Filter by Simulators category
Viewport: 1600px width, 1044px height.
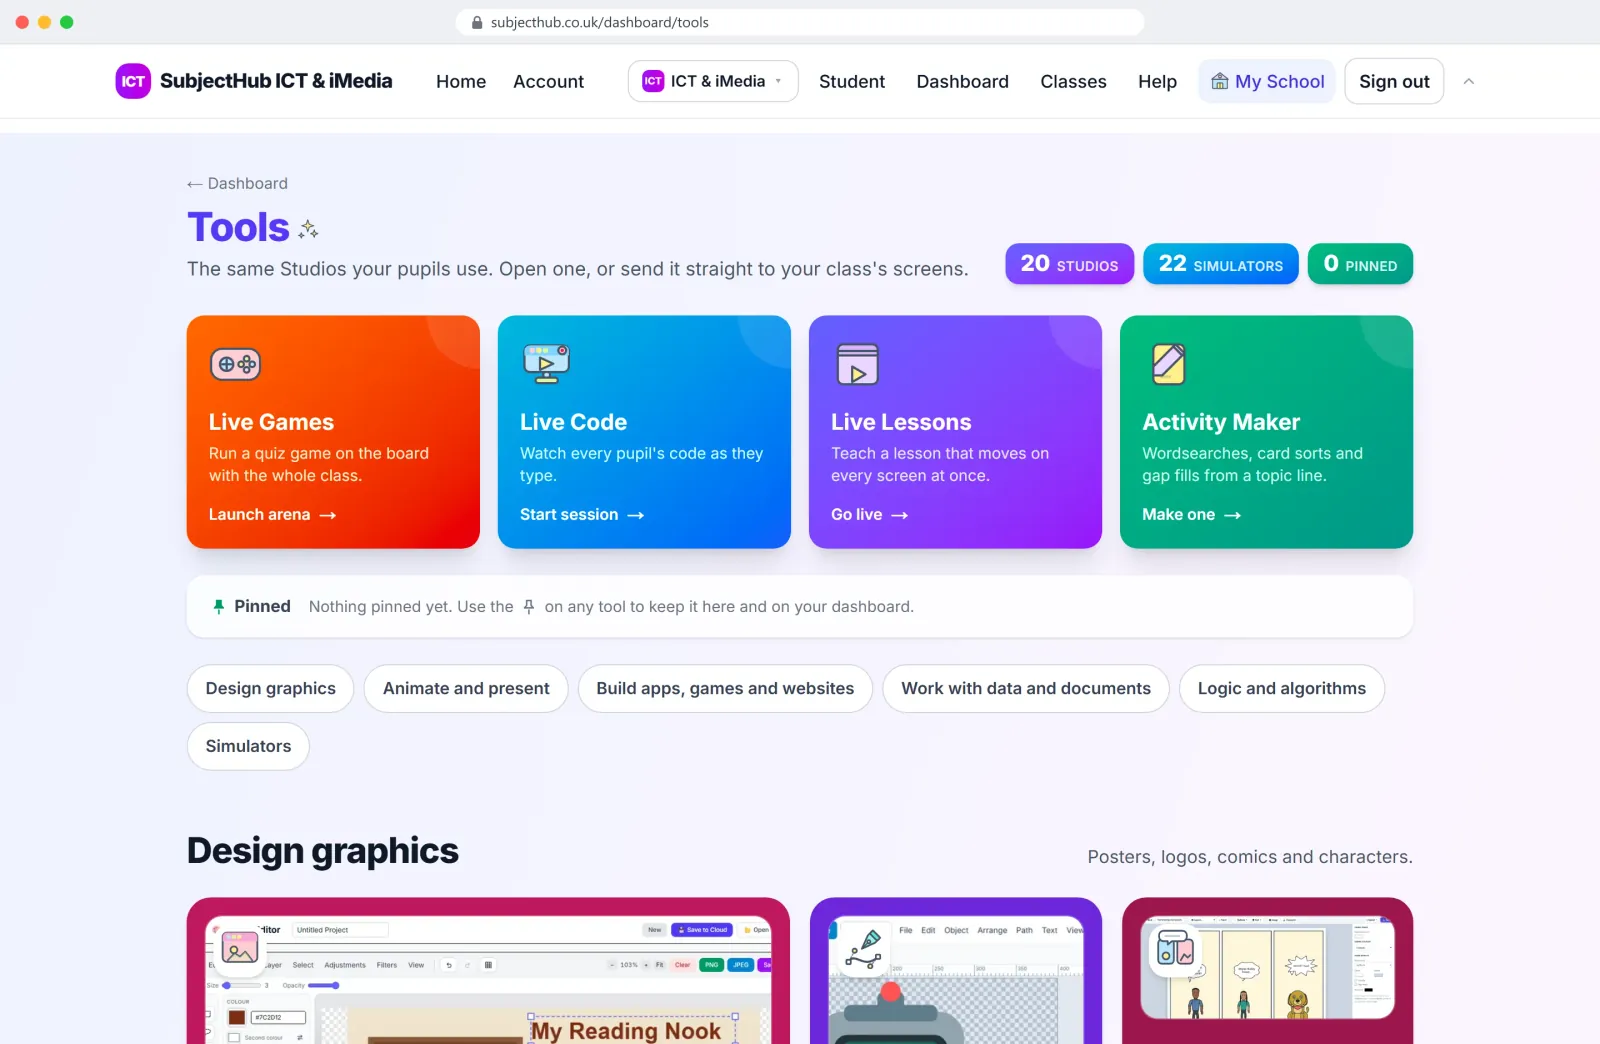pos(248,746)
